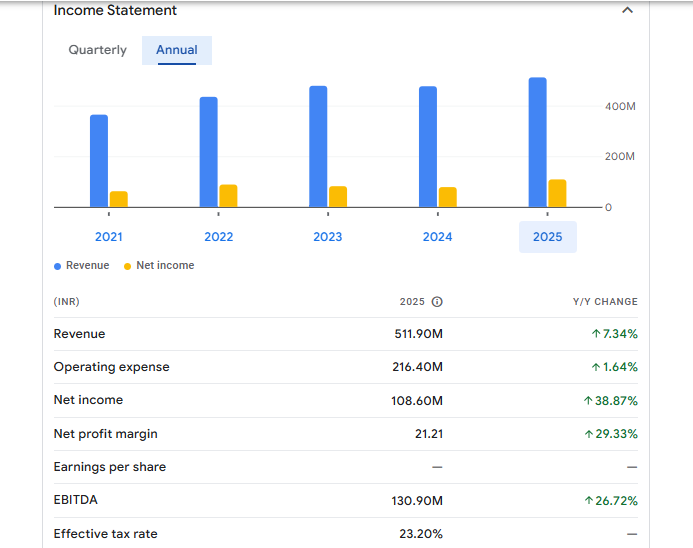693x548 pixels.
Task: Click the 23.20% effective tax rate value
Action: [421, 534]
